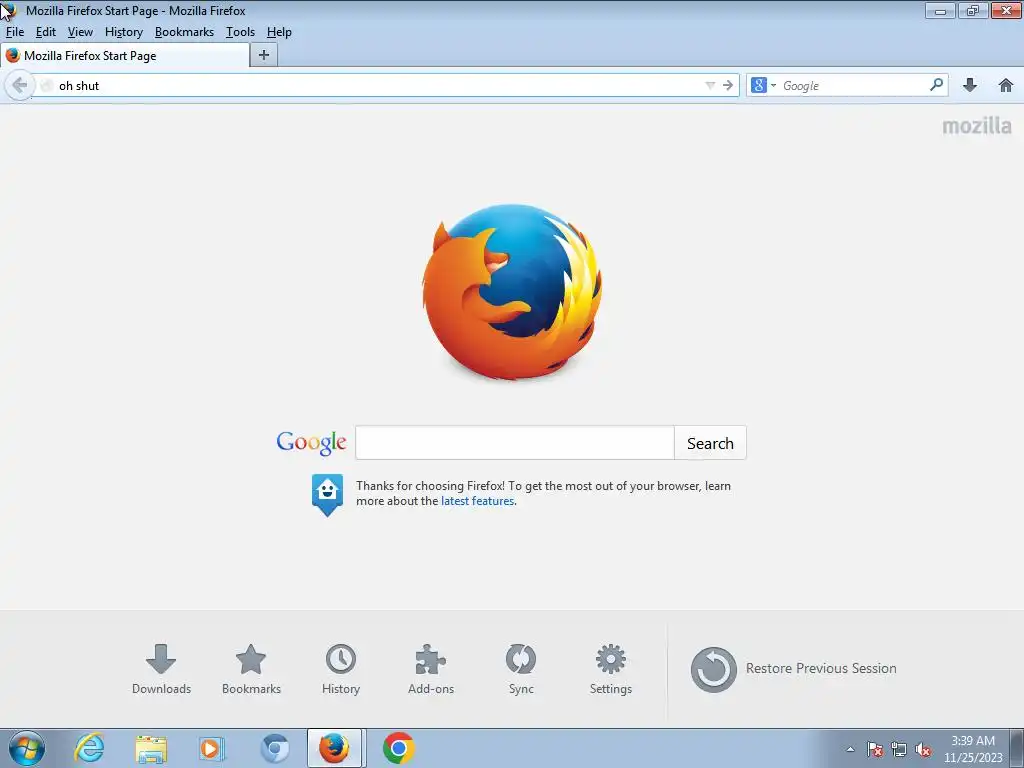Click the magnifying glass search icon
The height and width of the screenshot is (768, 1024).
936,85
